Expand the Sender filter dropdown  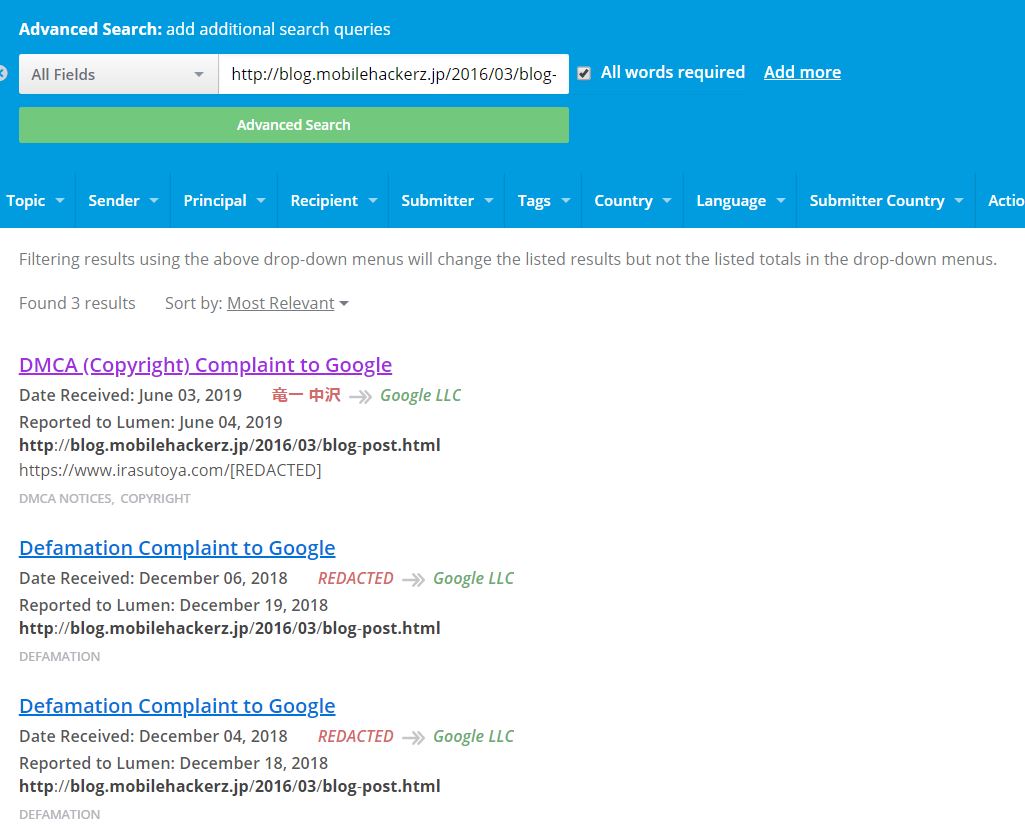coord(123,201)
